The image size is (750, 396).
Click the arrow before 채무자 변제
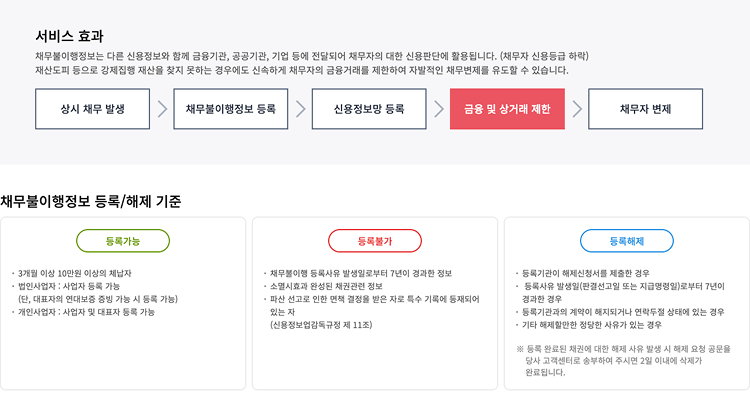577,109
